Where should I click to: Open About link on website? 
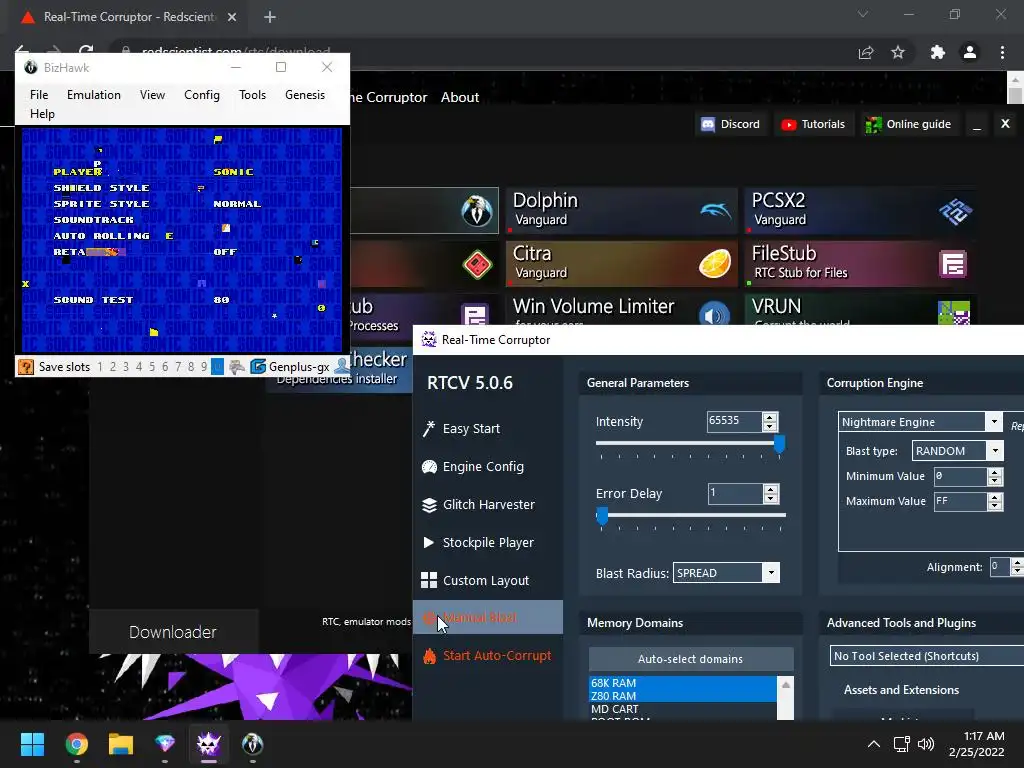tap(460, 97)
